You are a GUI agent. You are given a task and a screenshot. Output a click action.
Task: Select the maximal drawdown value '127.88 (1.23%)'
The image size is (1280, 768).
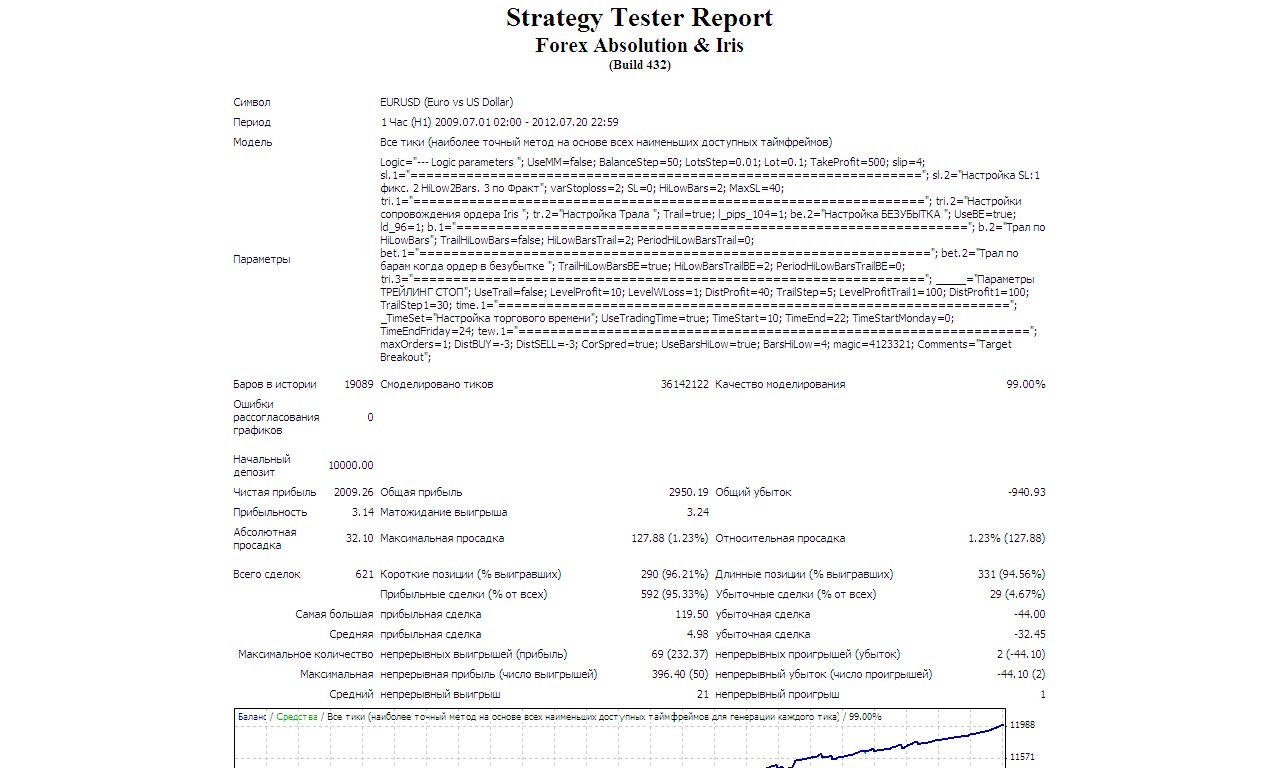pos(670,538)
